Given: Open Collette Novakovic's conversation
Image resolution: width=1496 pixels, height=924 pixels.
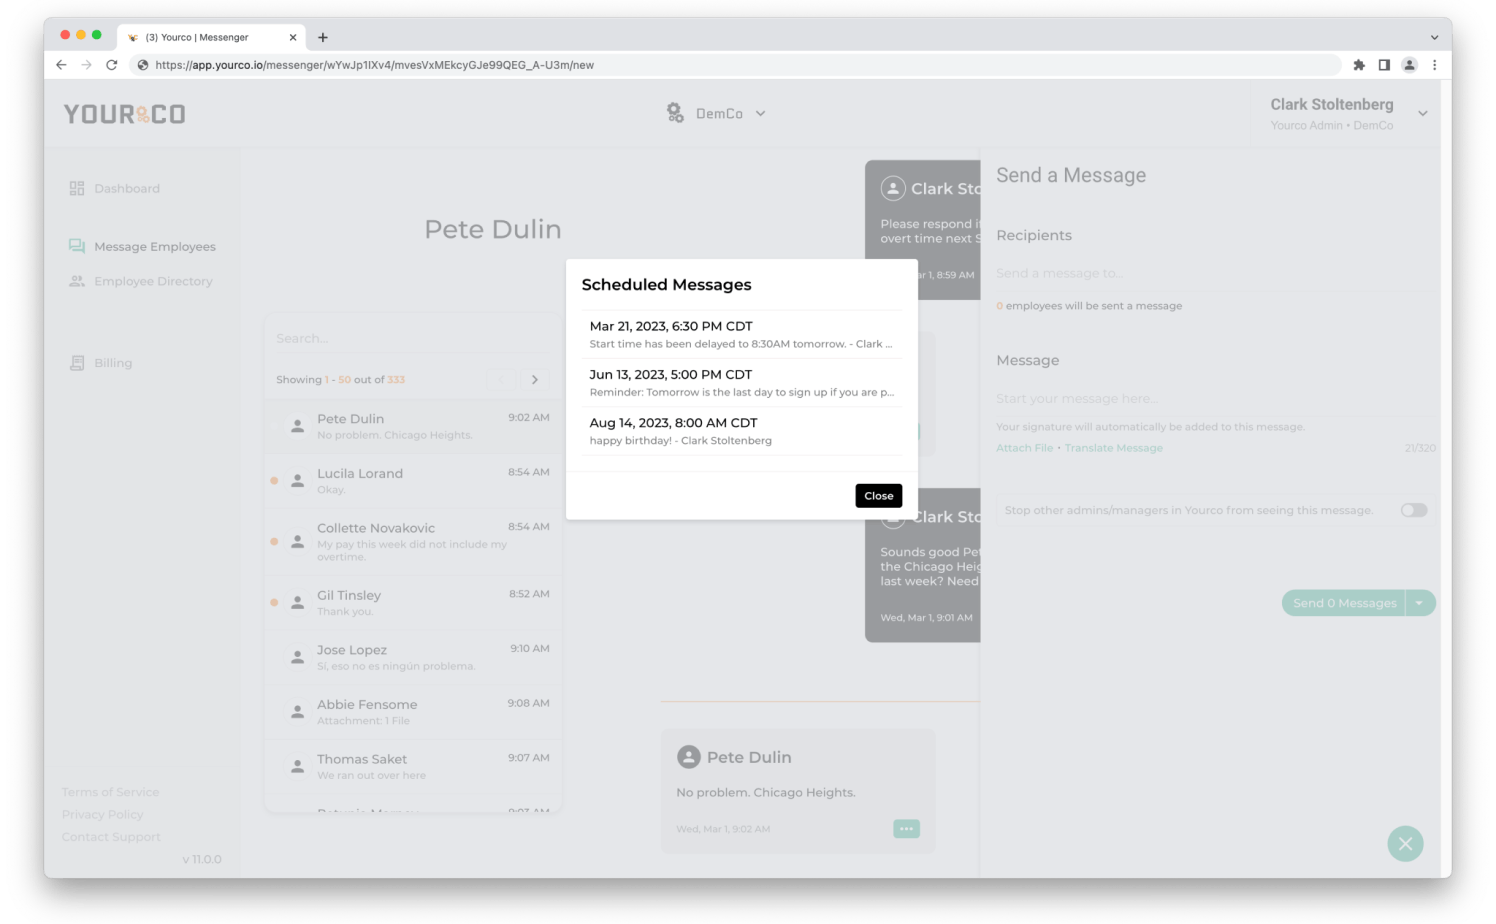Looking at the screenshot, I should (x=413, y=541).
